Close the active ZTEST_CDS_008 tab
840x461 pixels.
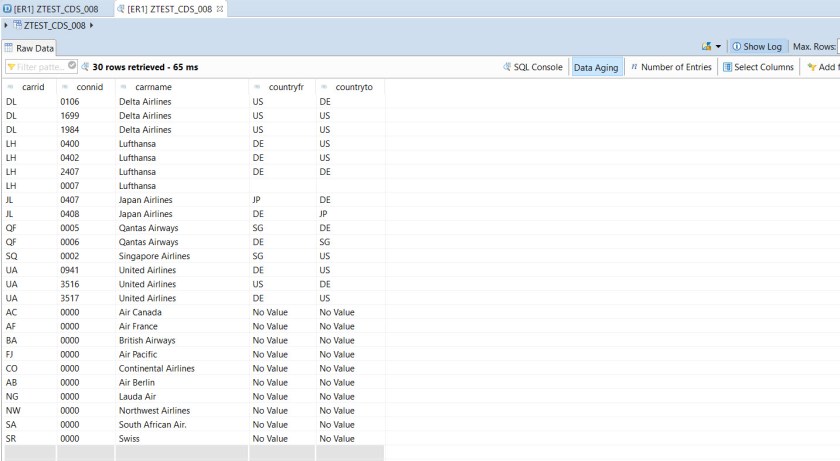(220, 9)
